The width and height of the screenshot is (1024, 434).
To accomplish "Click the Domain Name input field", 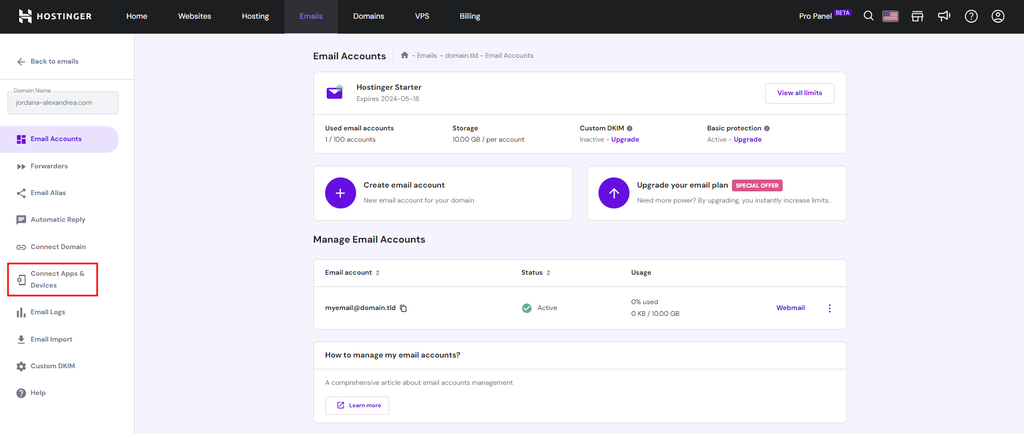I will pos(63,102).
